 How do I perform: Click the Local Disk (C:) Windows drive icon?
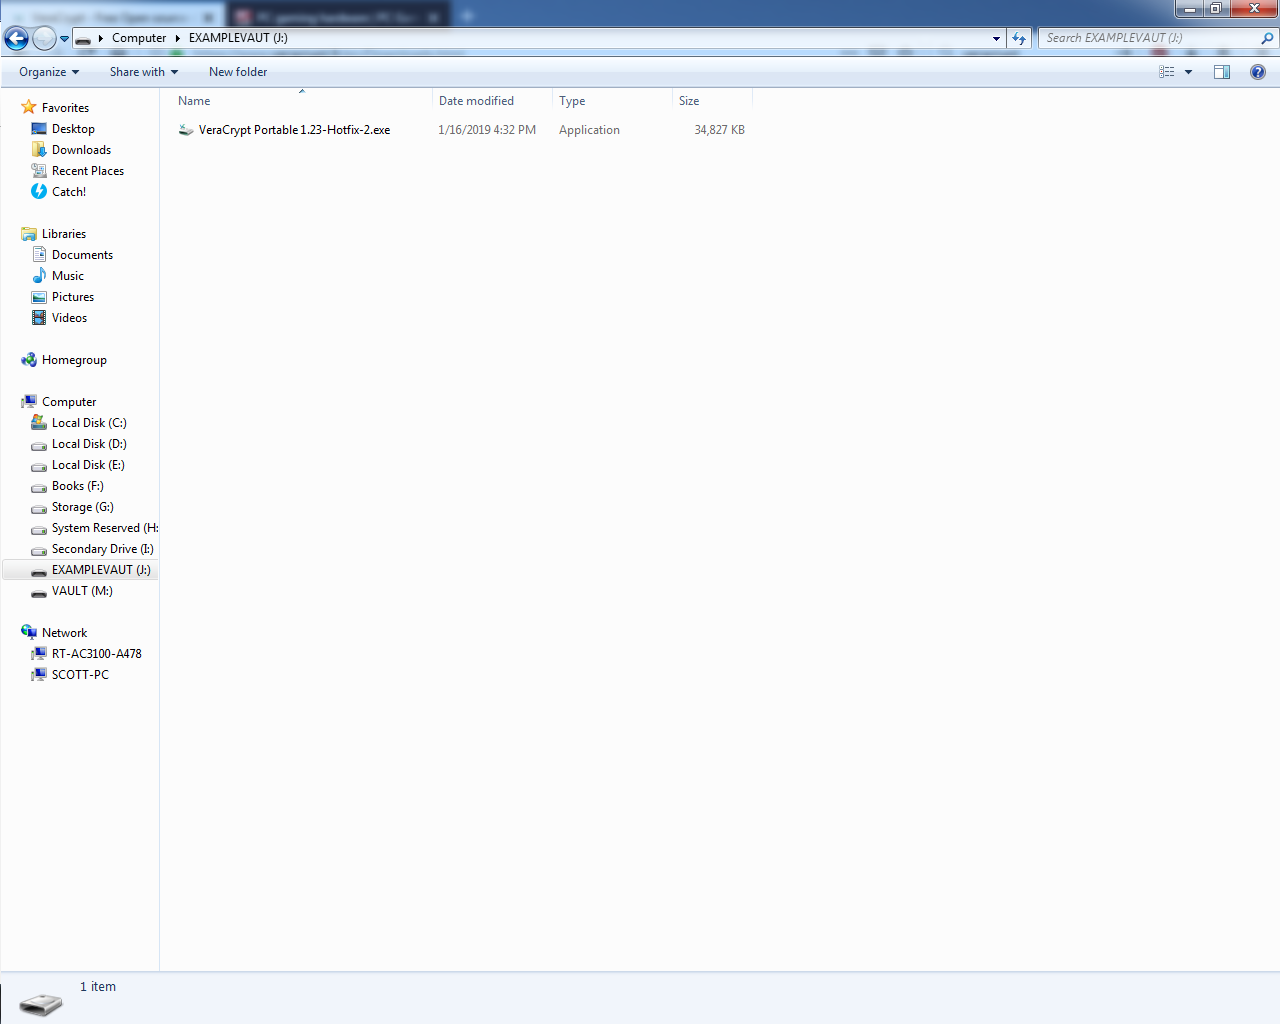39,423
